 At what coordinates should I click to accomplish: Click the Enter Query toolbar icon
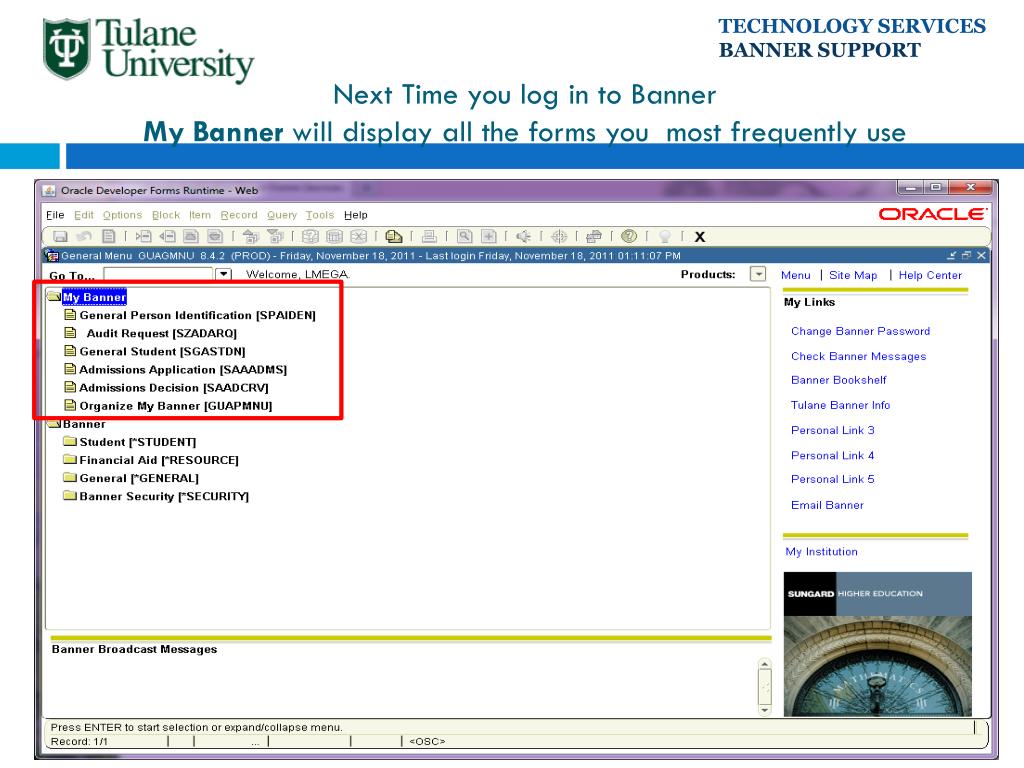[x=310, y=236]
